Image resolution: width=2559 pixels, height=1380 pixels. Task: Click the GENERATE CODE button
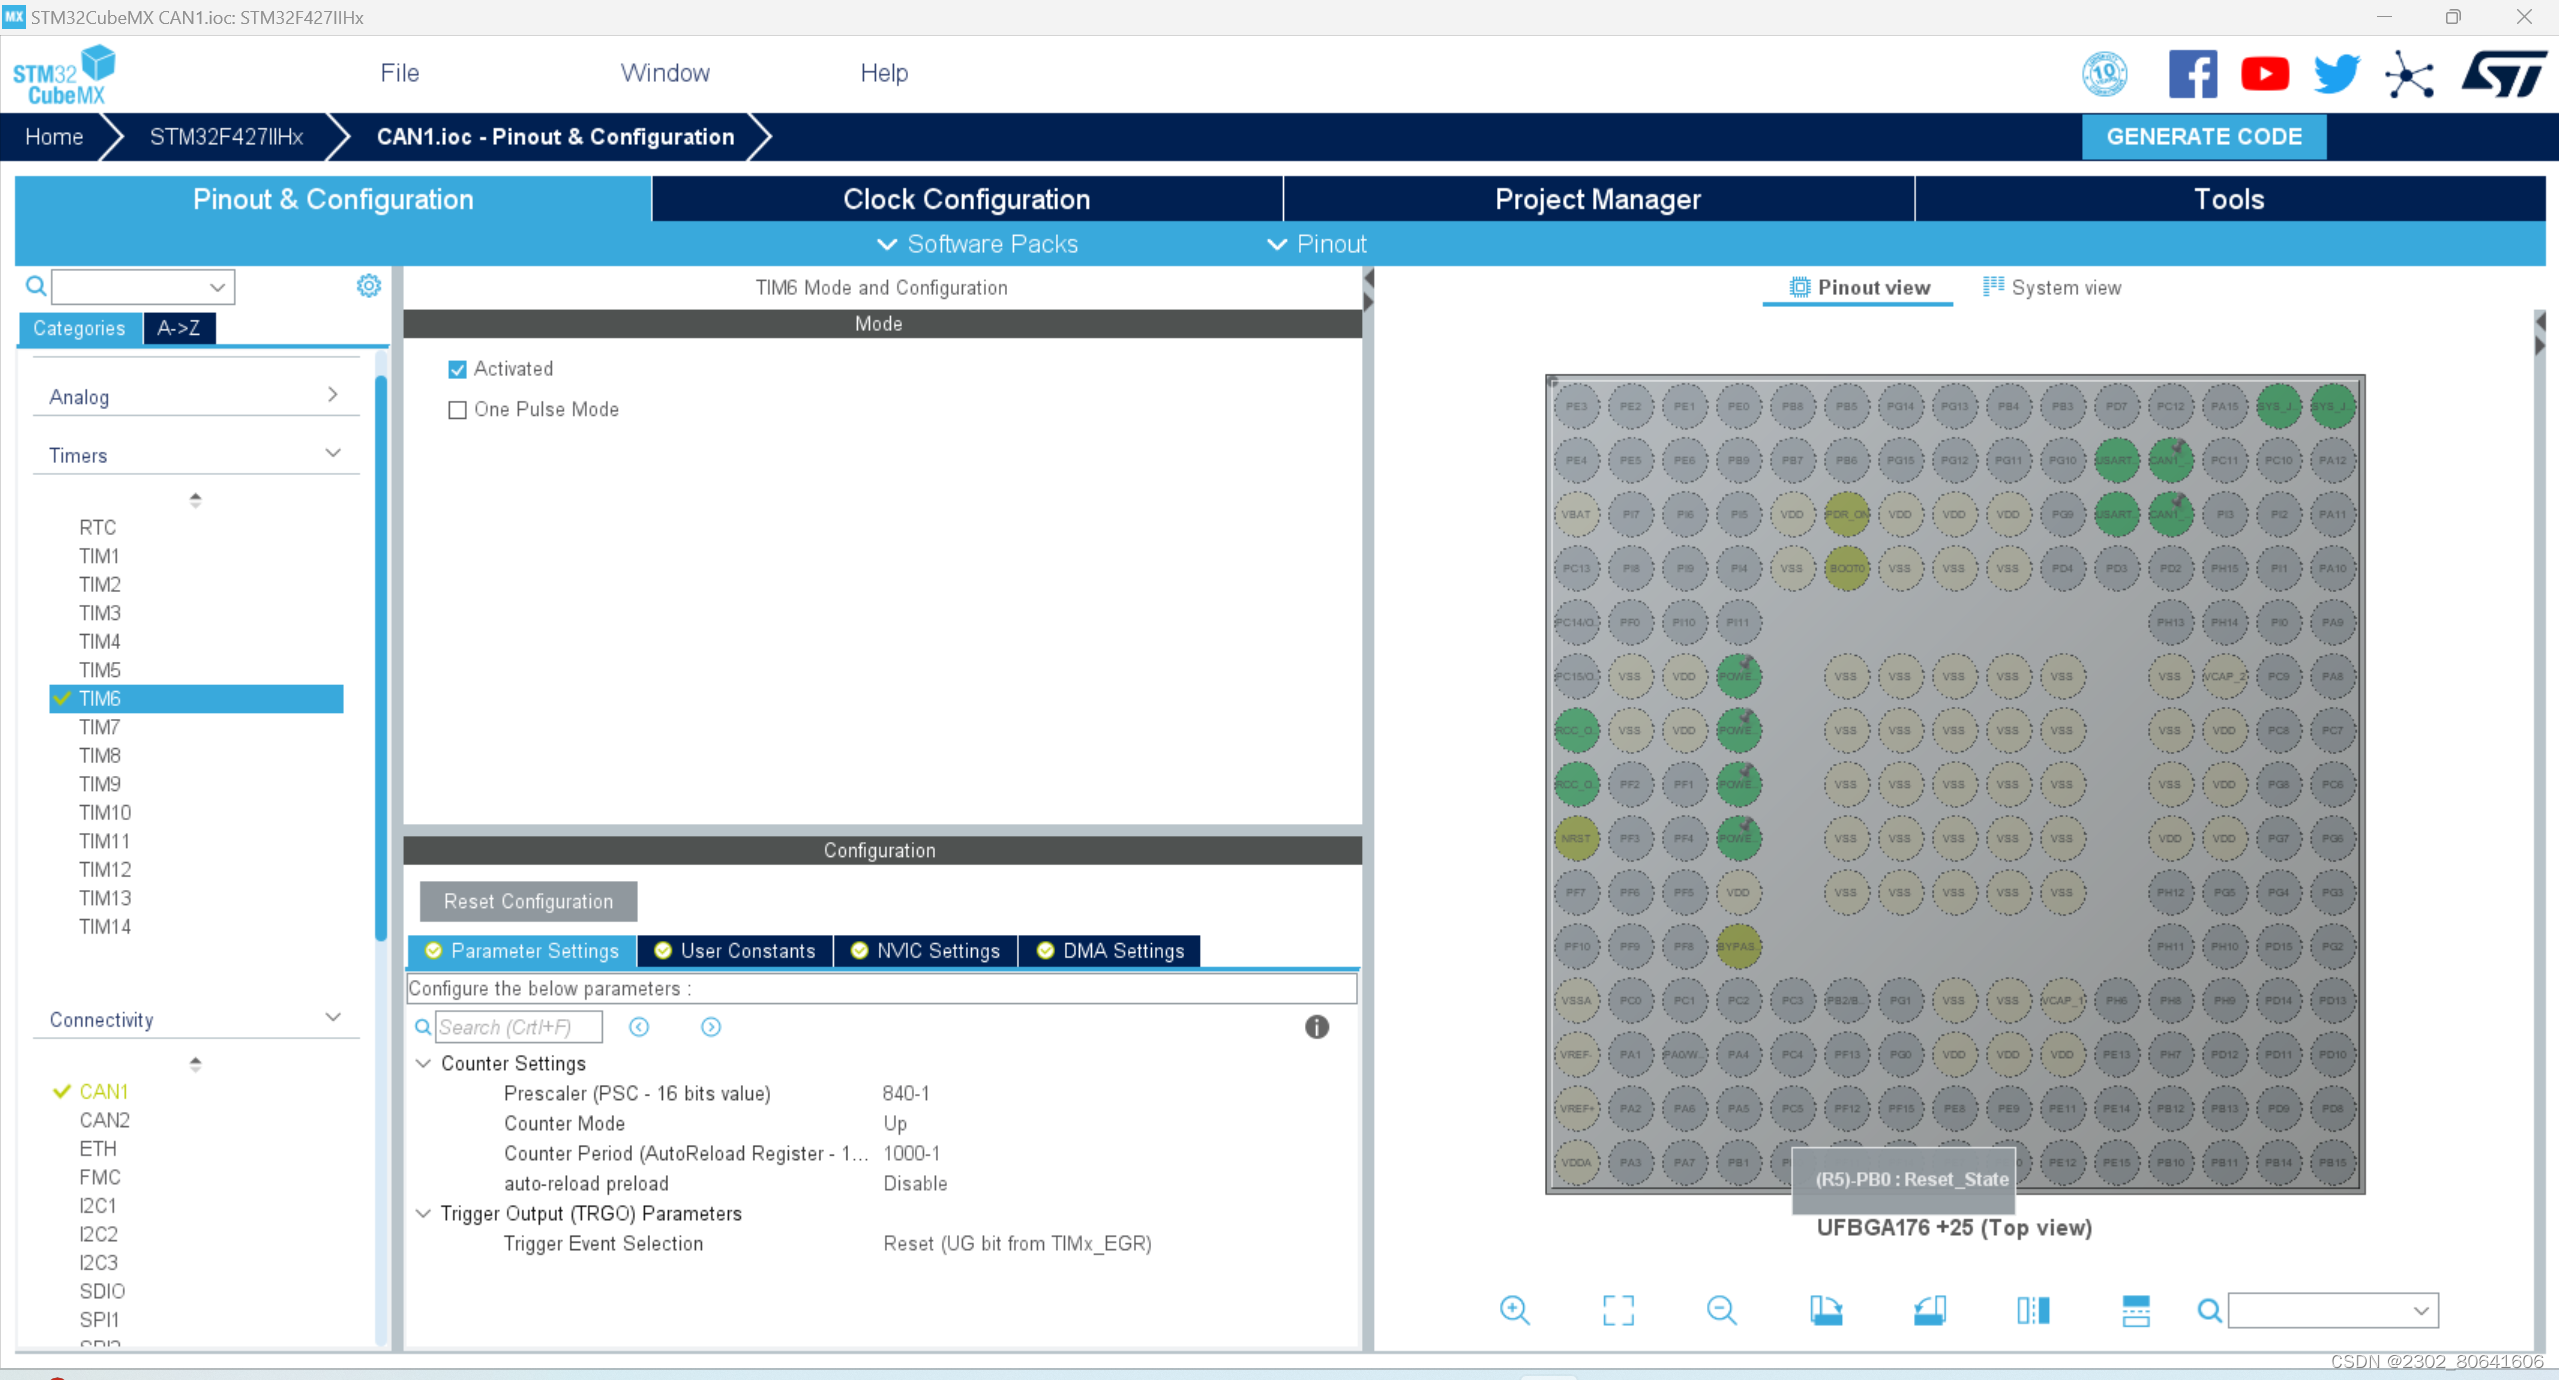tap(2203, 137)
